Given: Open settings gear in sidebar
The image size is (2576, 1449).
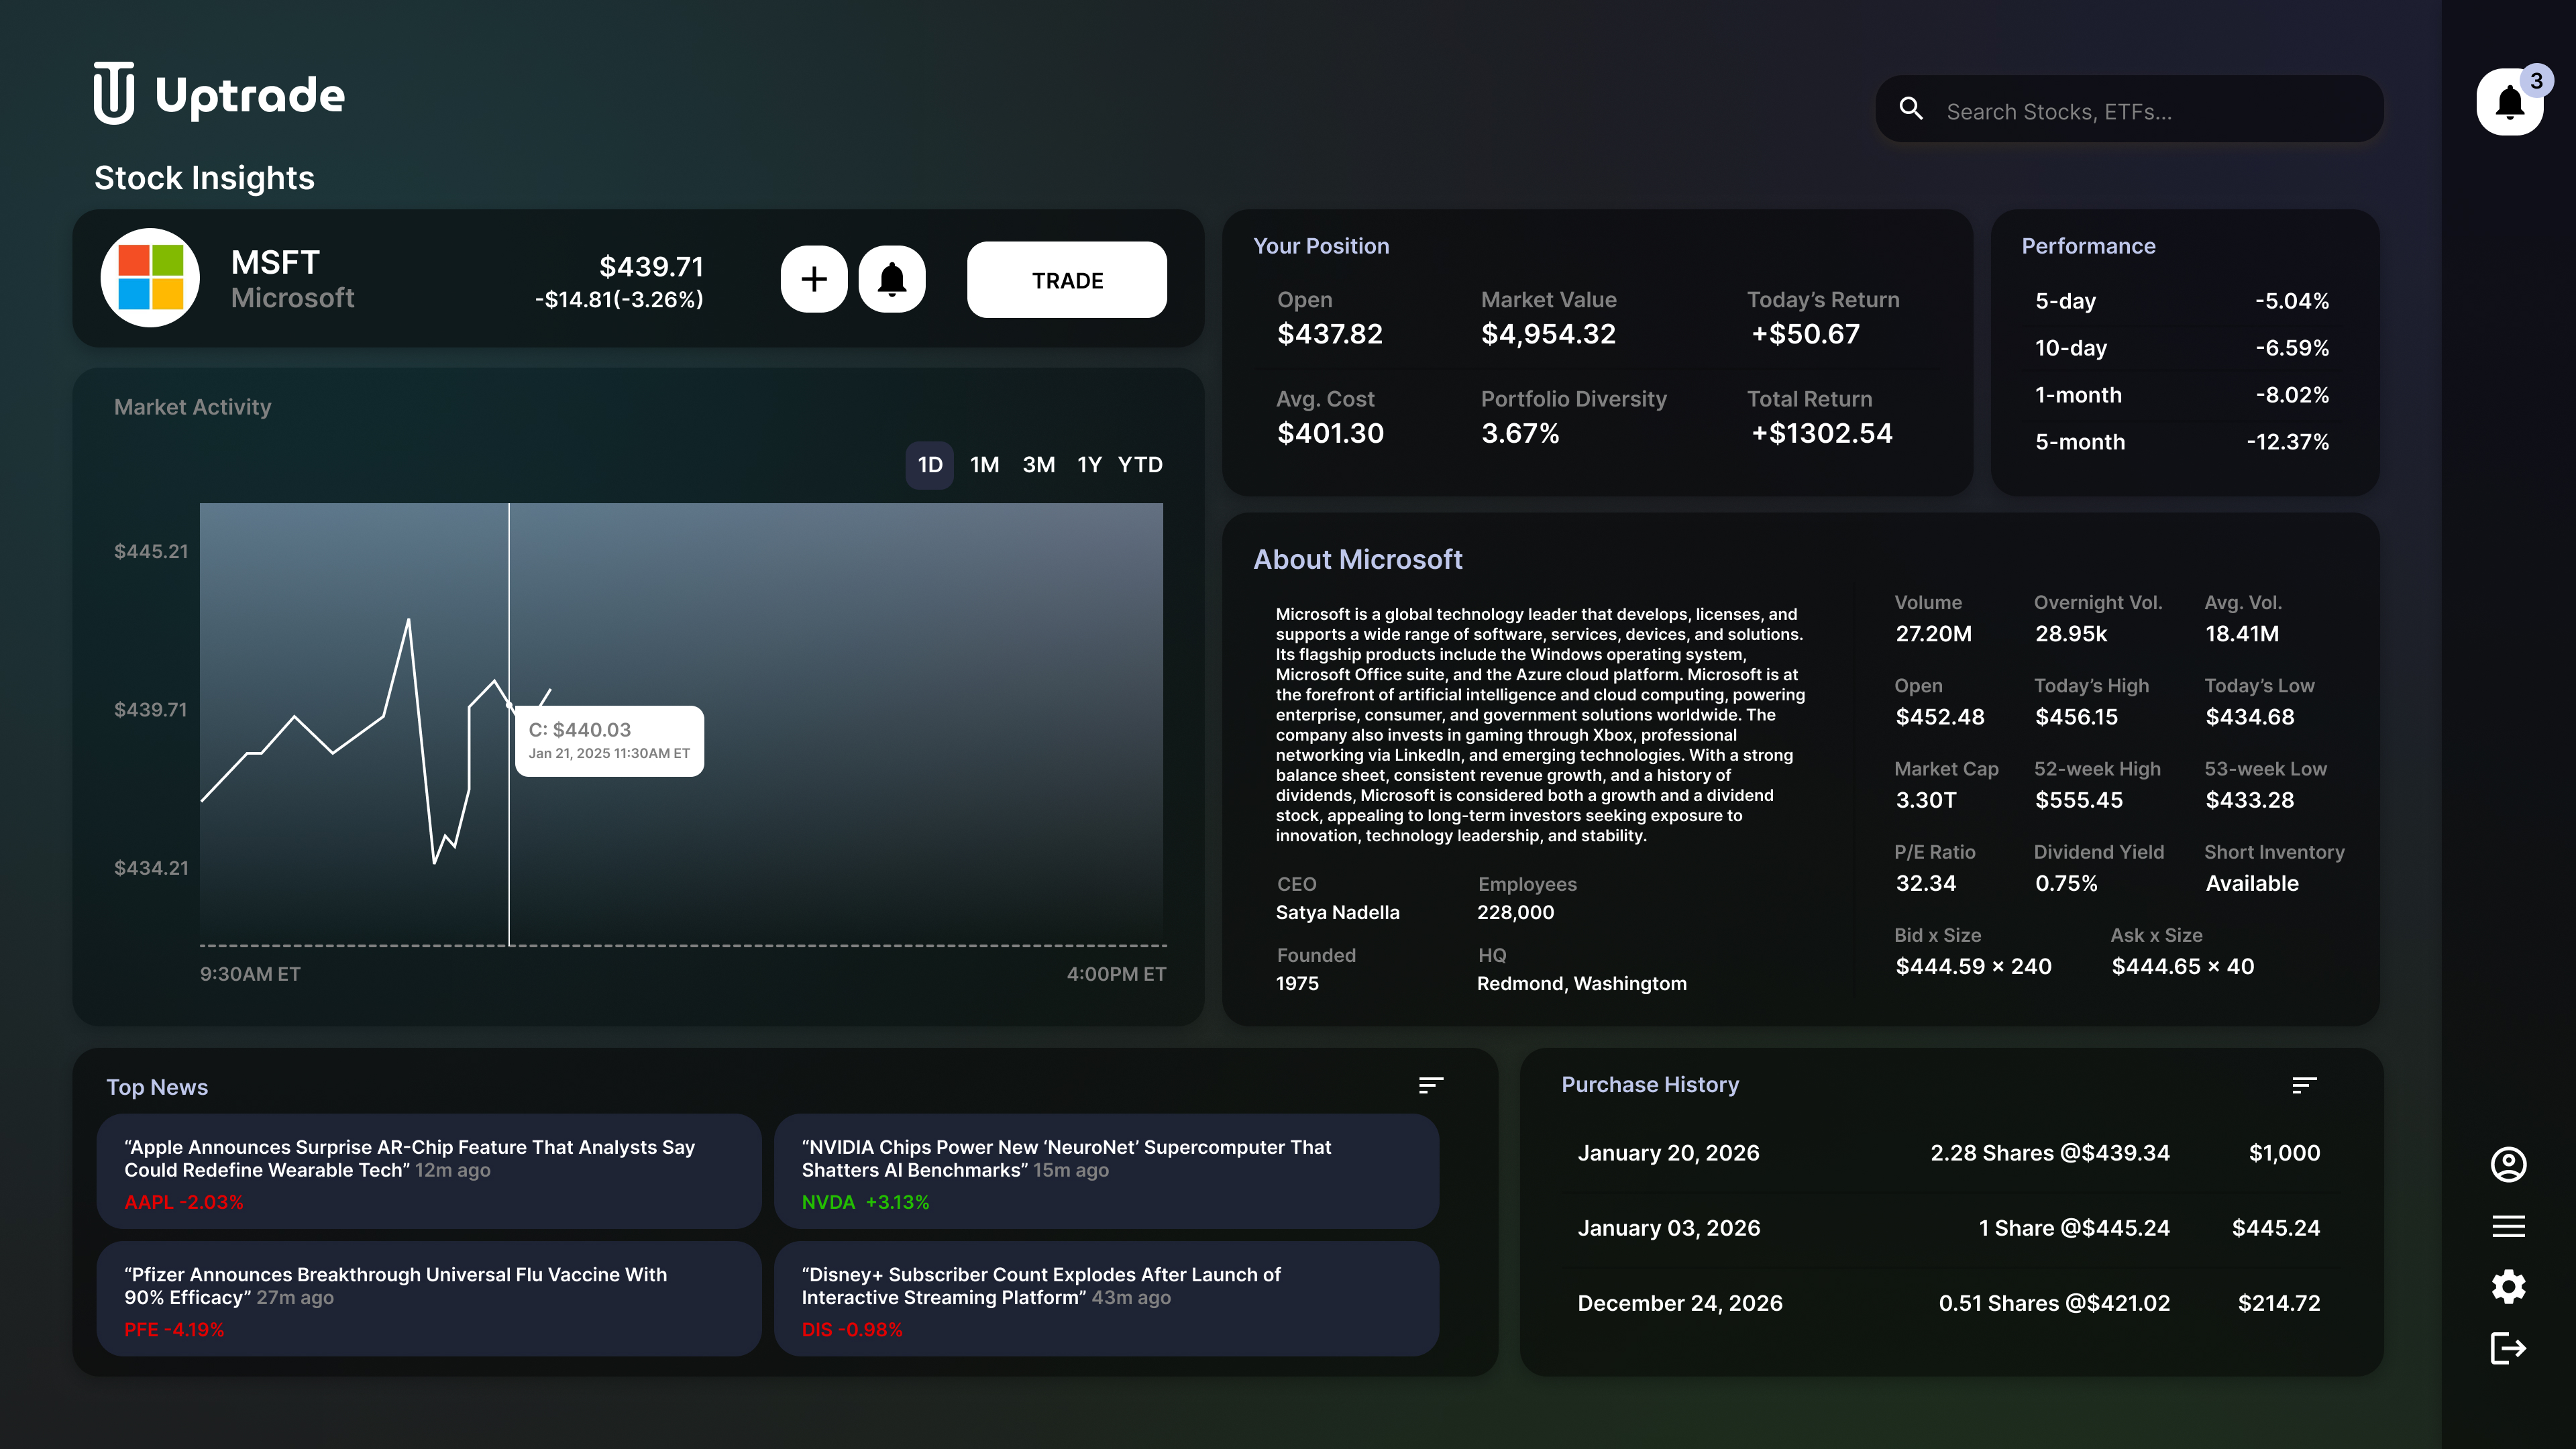Looking at the screenshot, I should point(2508,1287).
